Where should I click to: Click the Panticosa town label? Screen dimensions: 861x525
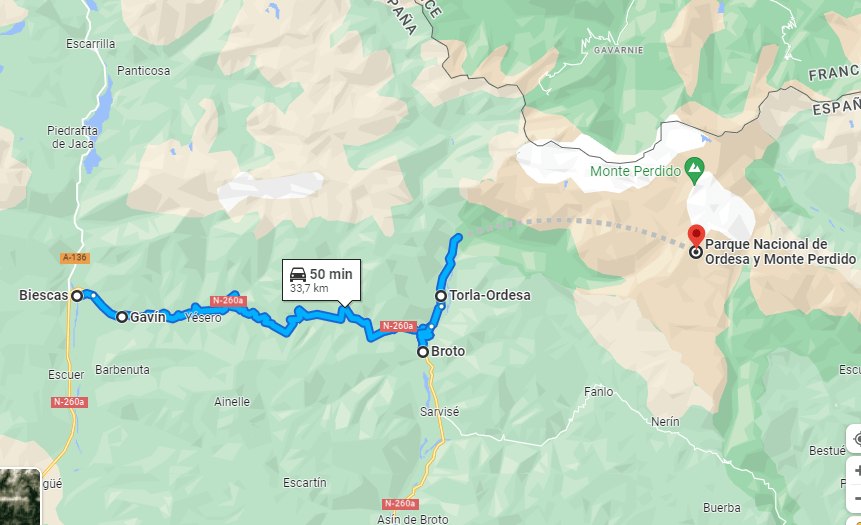[x=143, y=71]
